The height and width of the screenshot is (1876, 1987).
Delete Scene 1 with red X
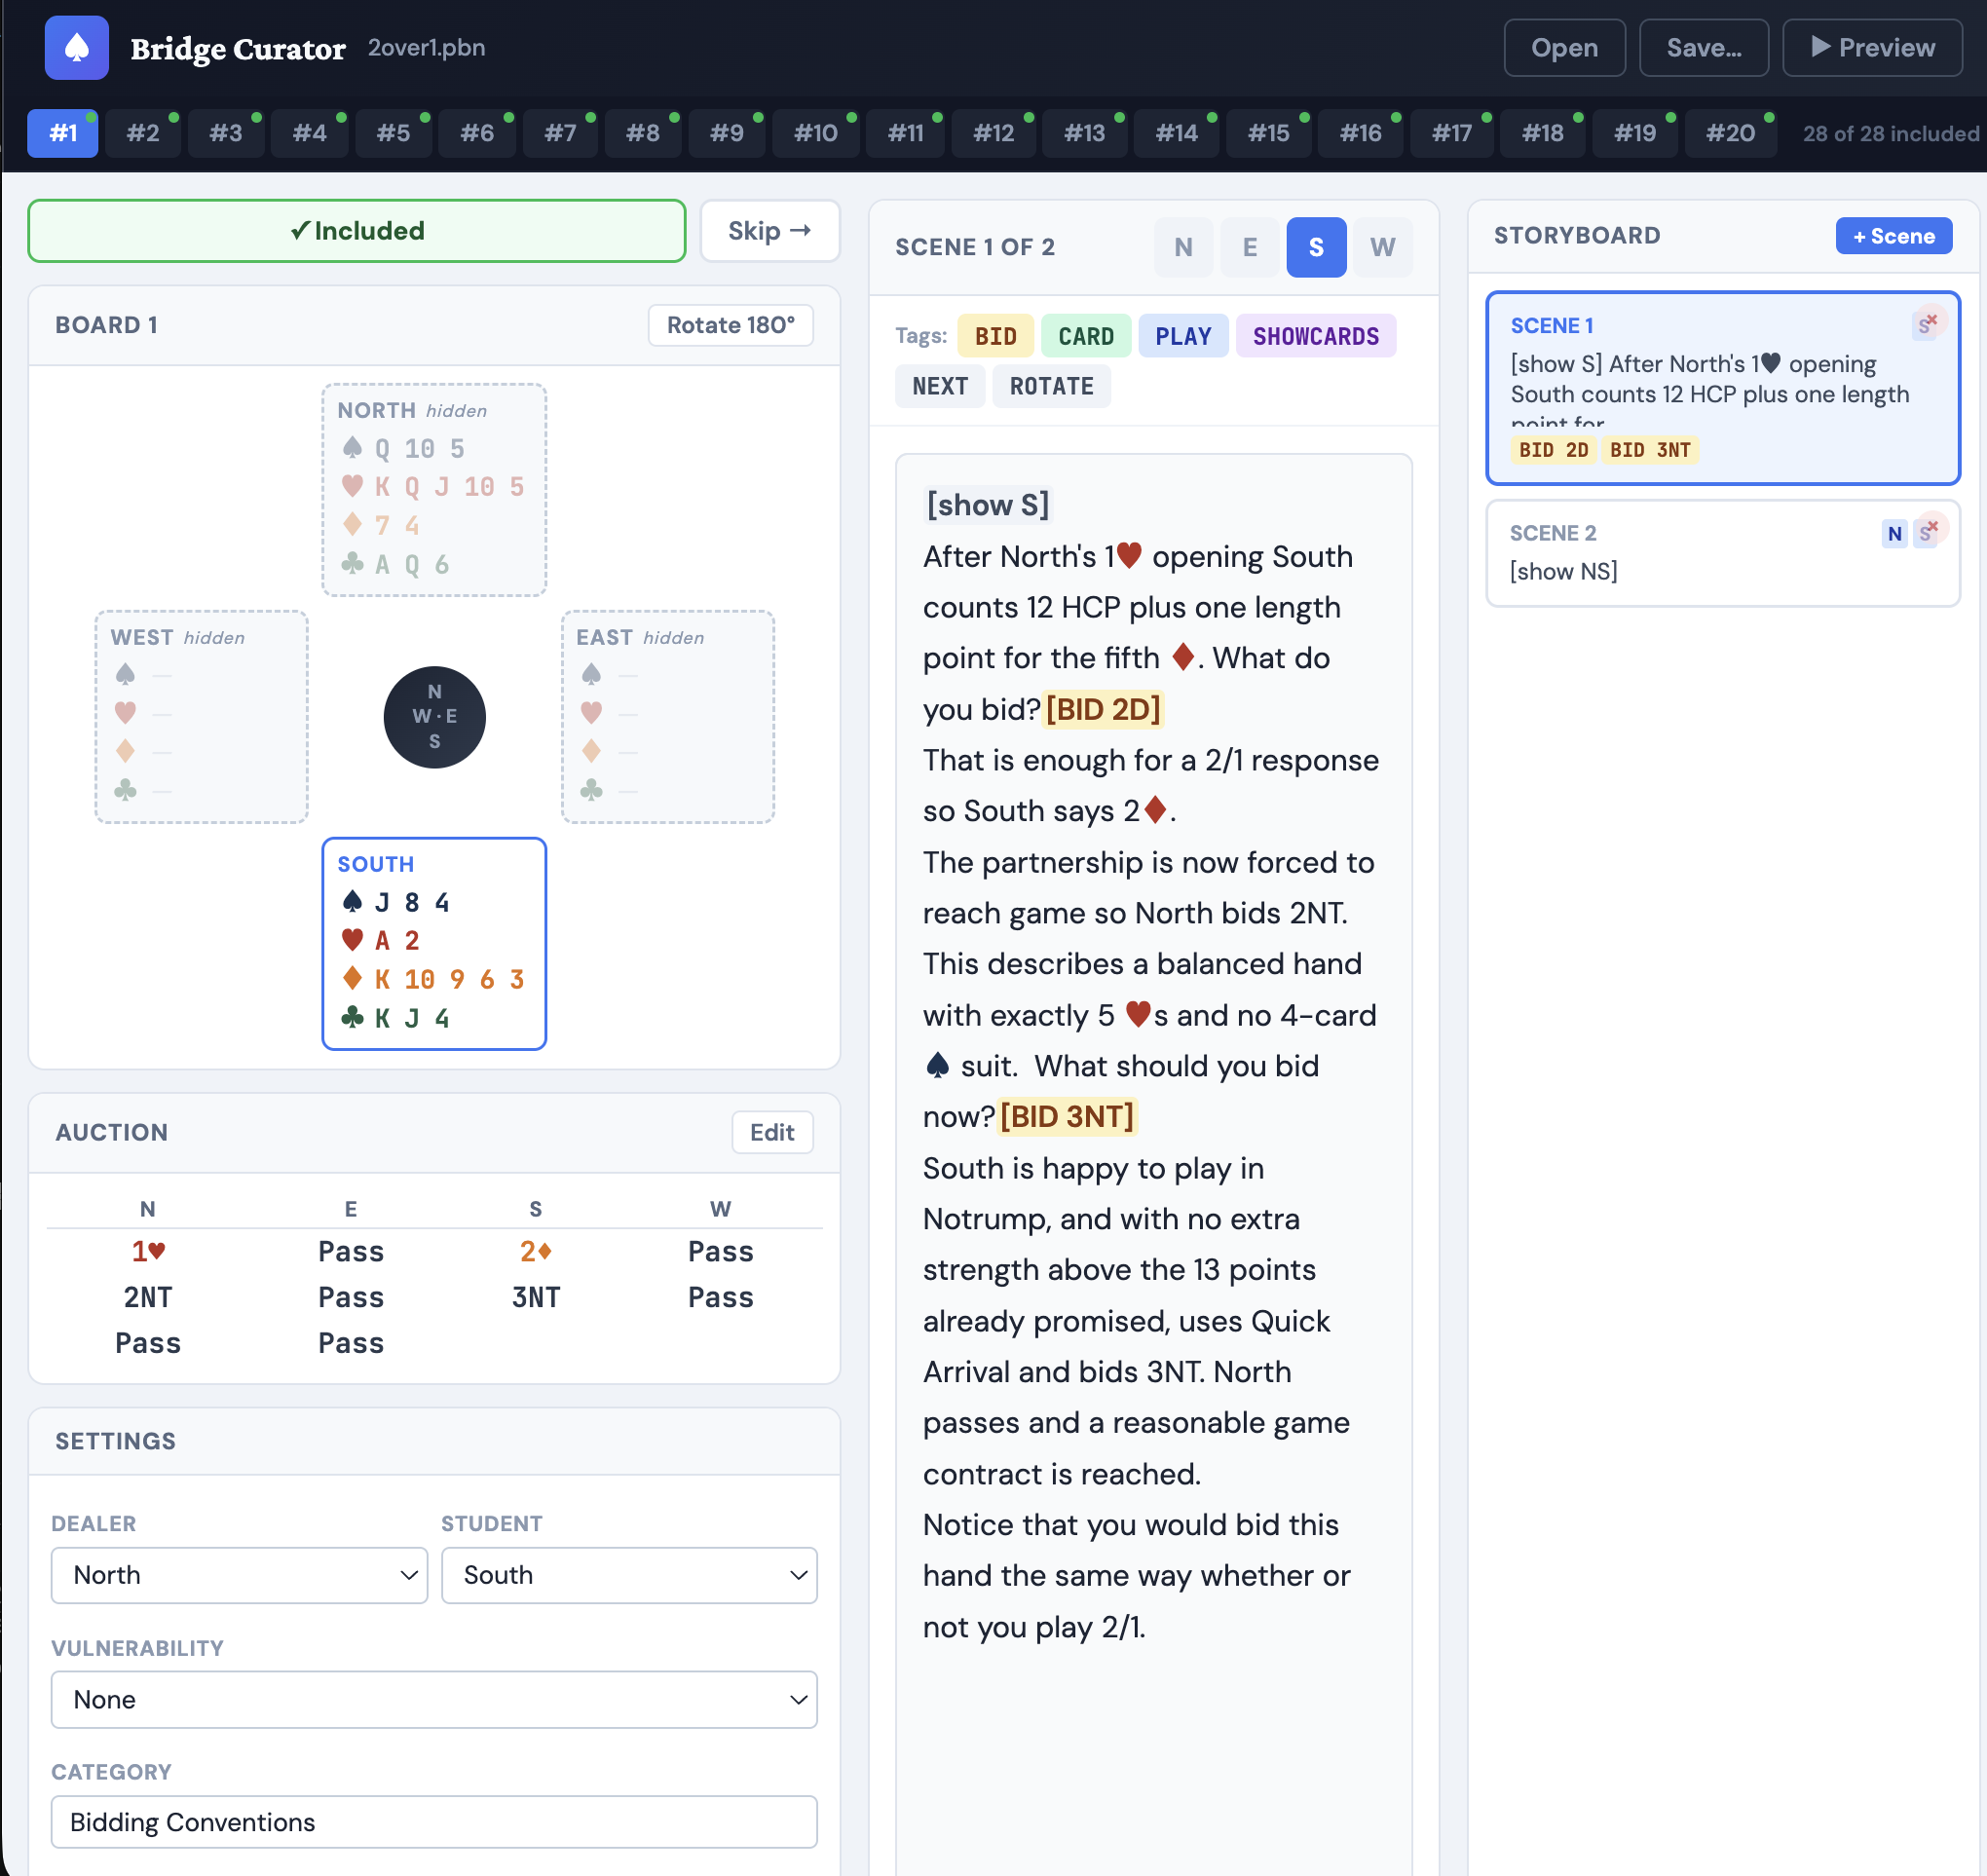[1932, 320]
